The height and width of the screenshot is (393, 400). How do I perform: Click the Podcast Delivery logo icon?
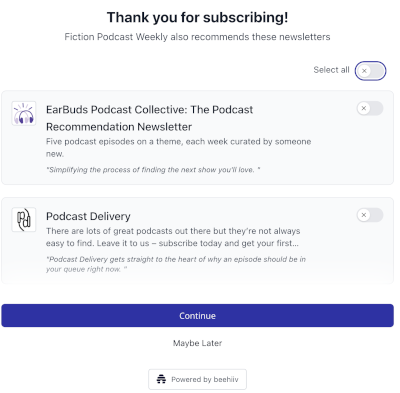(x=24, y=220)
